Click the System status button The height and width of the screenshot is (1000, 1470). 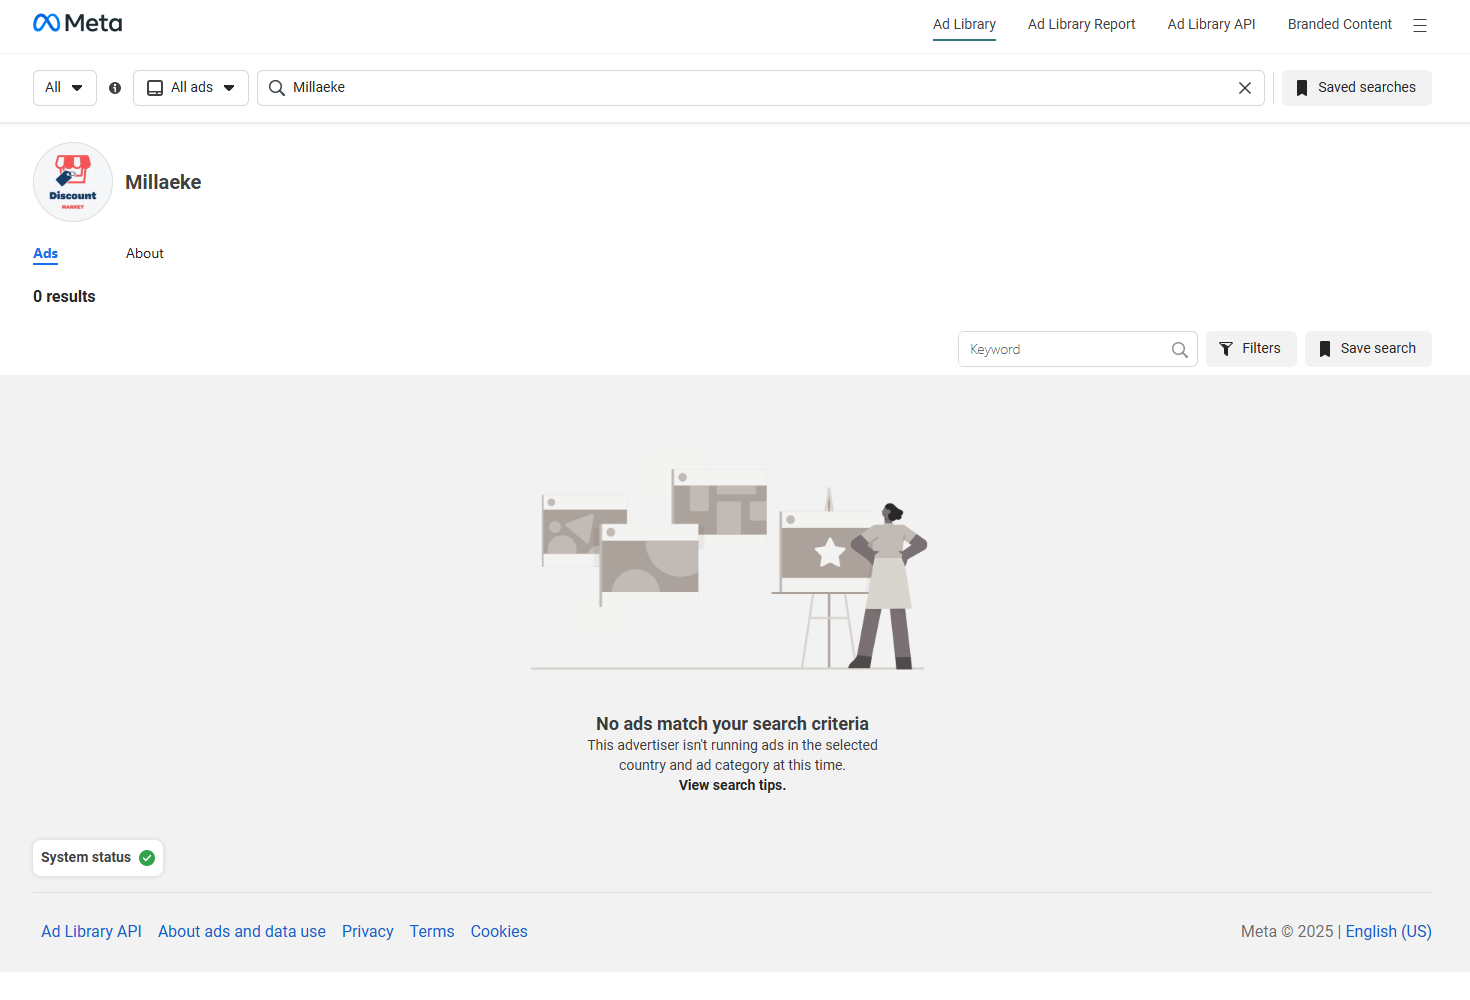coord(98,858)
